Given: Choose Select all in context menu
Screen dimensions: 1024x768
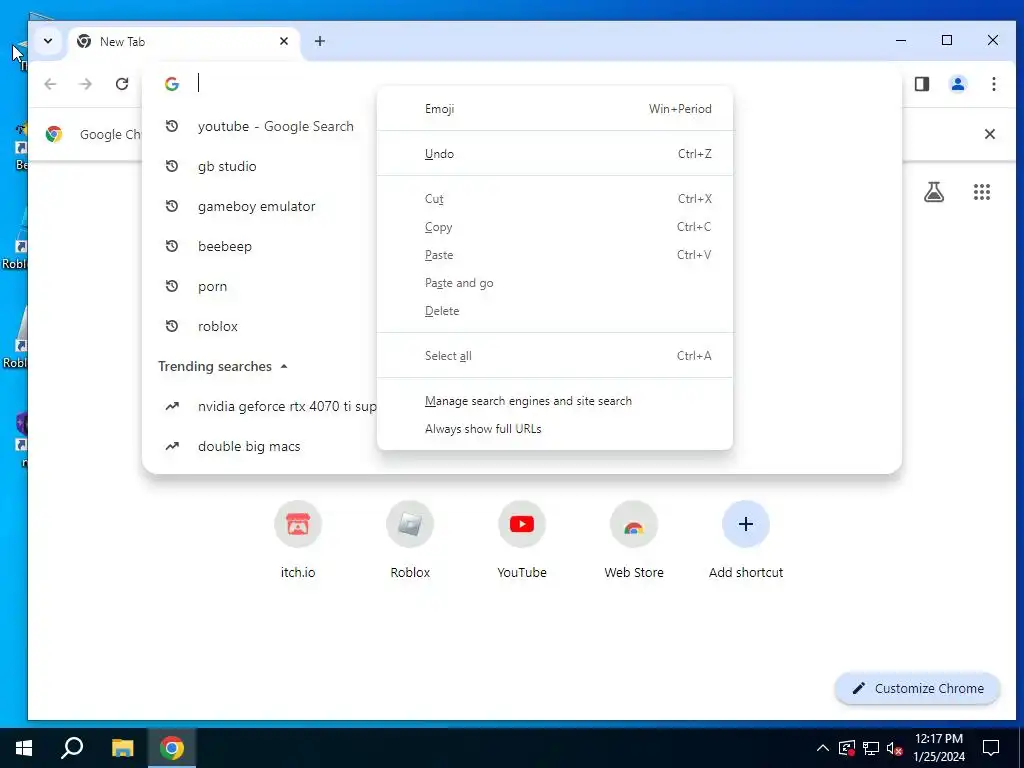Looking at the screenshot, I should [554, 356].
